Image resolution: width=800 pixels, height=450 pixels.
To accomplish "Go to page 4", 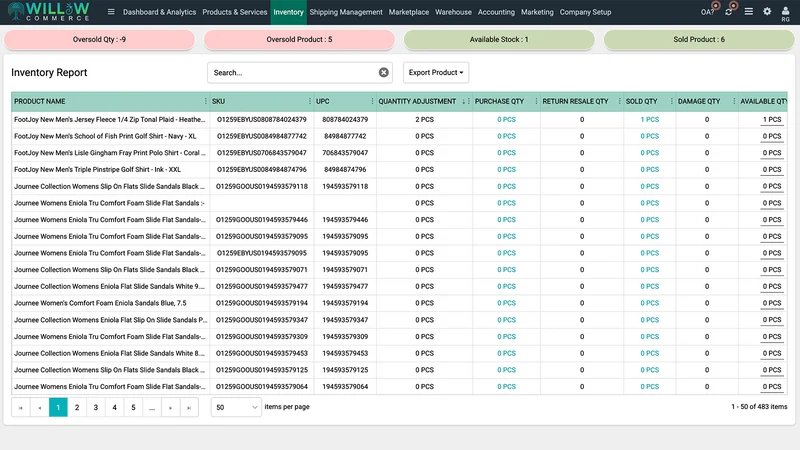I will [114, 407].
